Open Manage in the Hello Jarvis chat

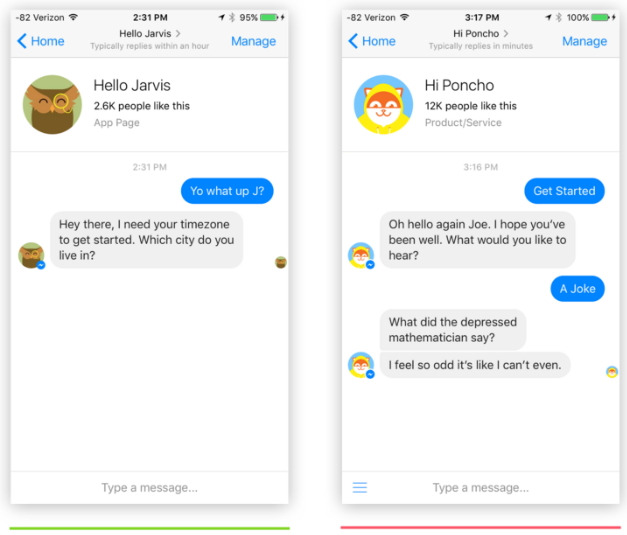(254, 41)
